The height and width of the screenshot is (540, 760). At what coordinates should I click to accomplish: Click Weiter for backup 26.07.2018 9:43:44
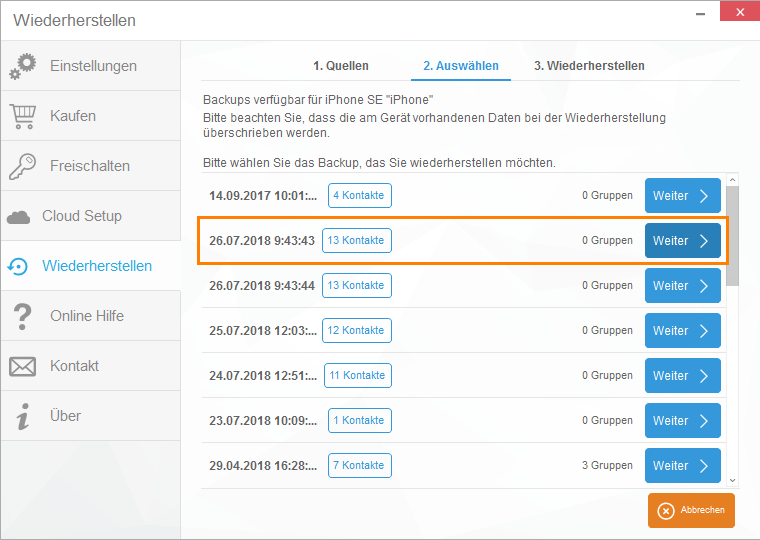tap(682, 286)
